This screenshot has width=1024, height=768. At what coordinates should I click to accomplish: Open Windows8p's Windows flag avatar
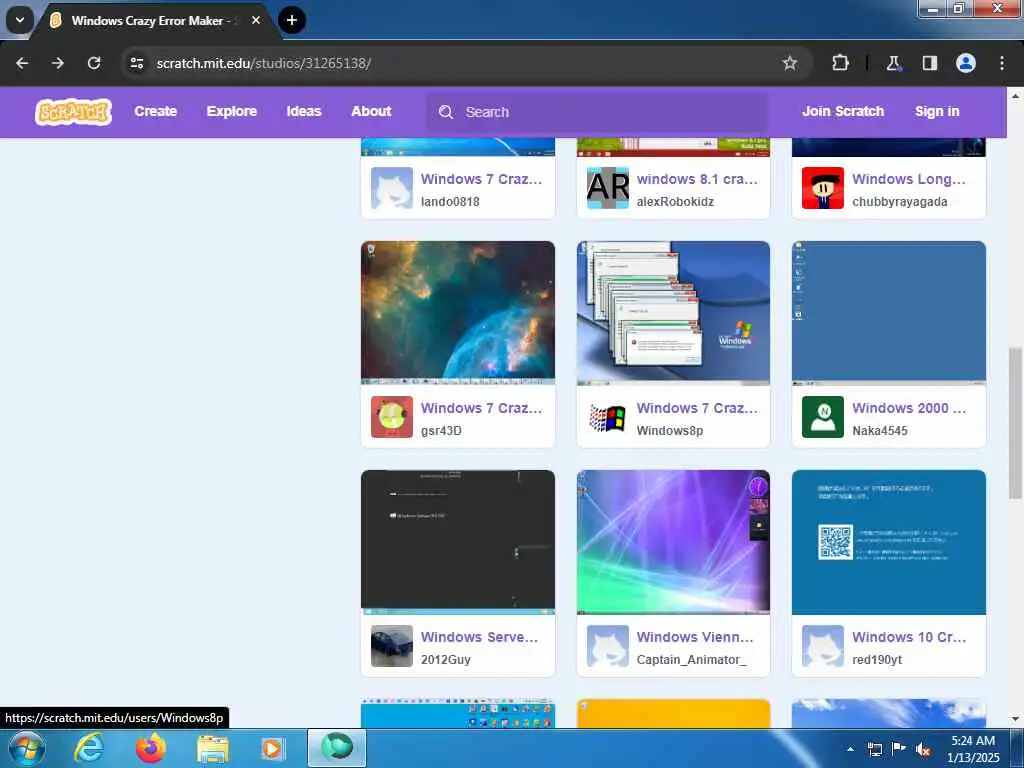point(607,417)
